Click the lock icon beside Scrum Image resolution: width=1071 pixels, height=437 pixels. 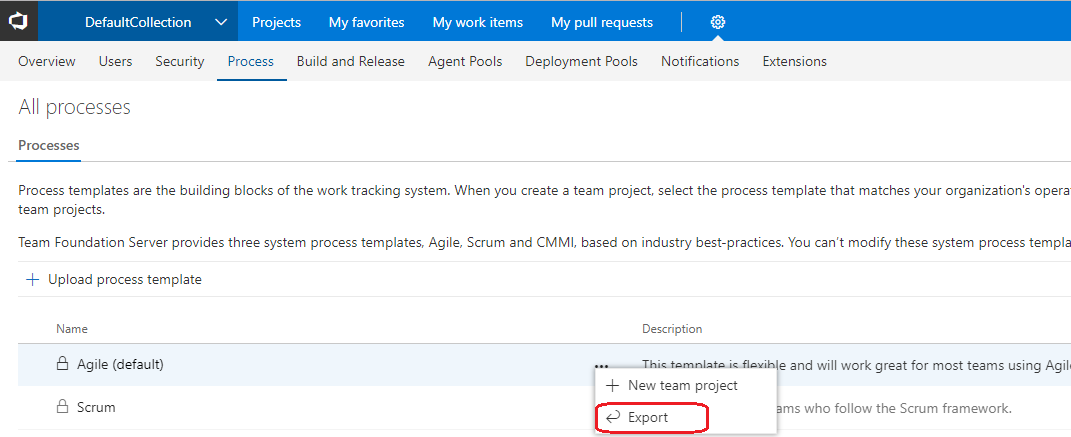[62, 407]
